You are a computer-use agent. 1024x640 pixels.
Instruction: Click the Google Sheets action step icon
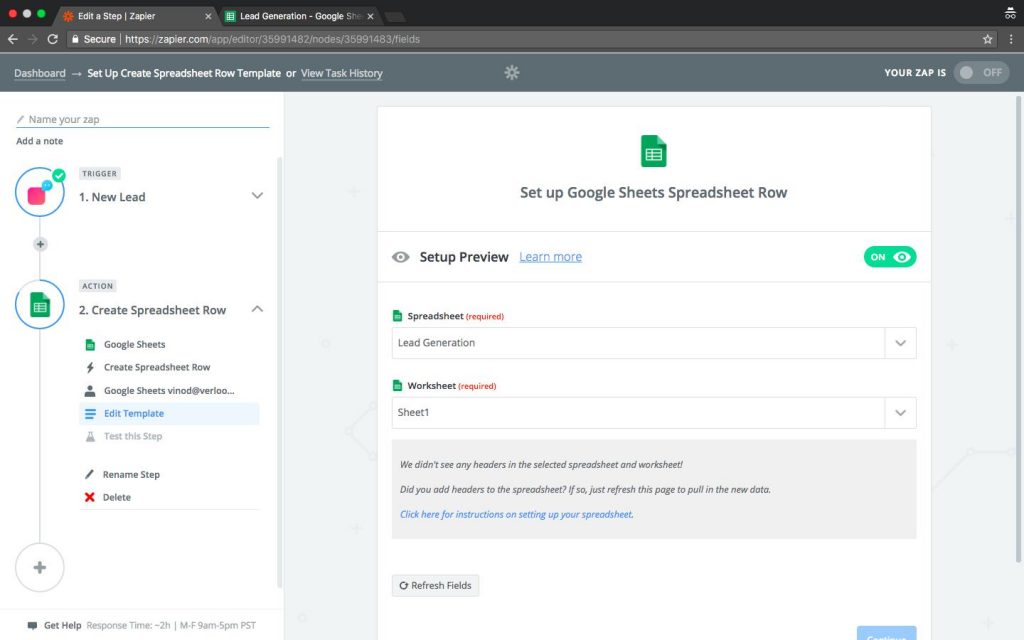(x=40, y=304)
